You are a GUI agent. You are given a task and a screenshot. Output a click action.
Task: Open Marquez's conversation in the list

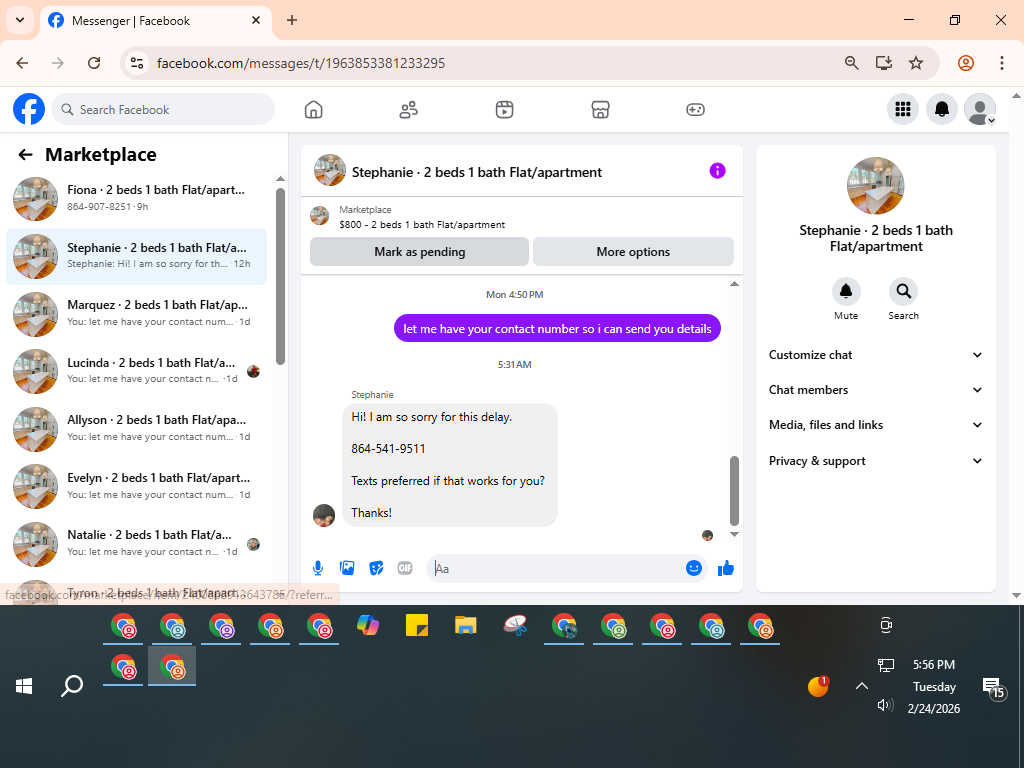(x=136, y=313)
